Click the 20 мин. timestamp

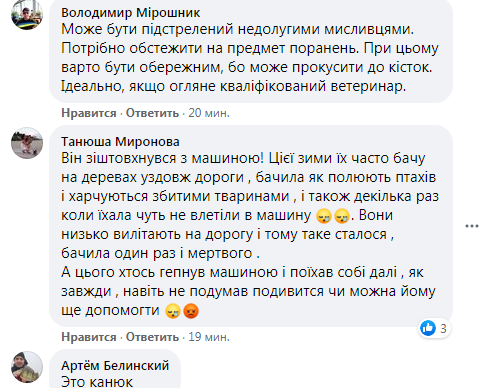point(209,113)
